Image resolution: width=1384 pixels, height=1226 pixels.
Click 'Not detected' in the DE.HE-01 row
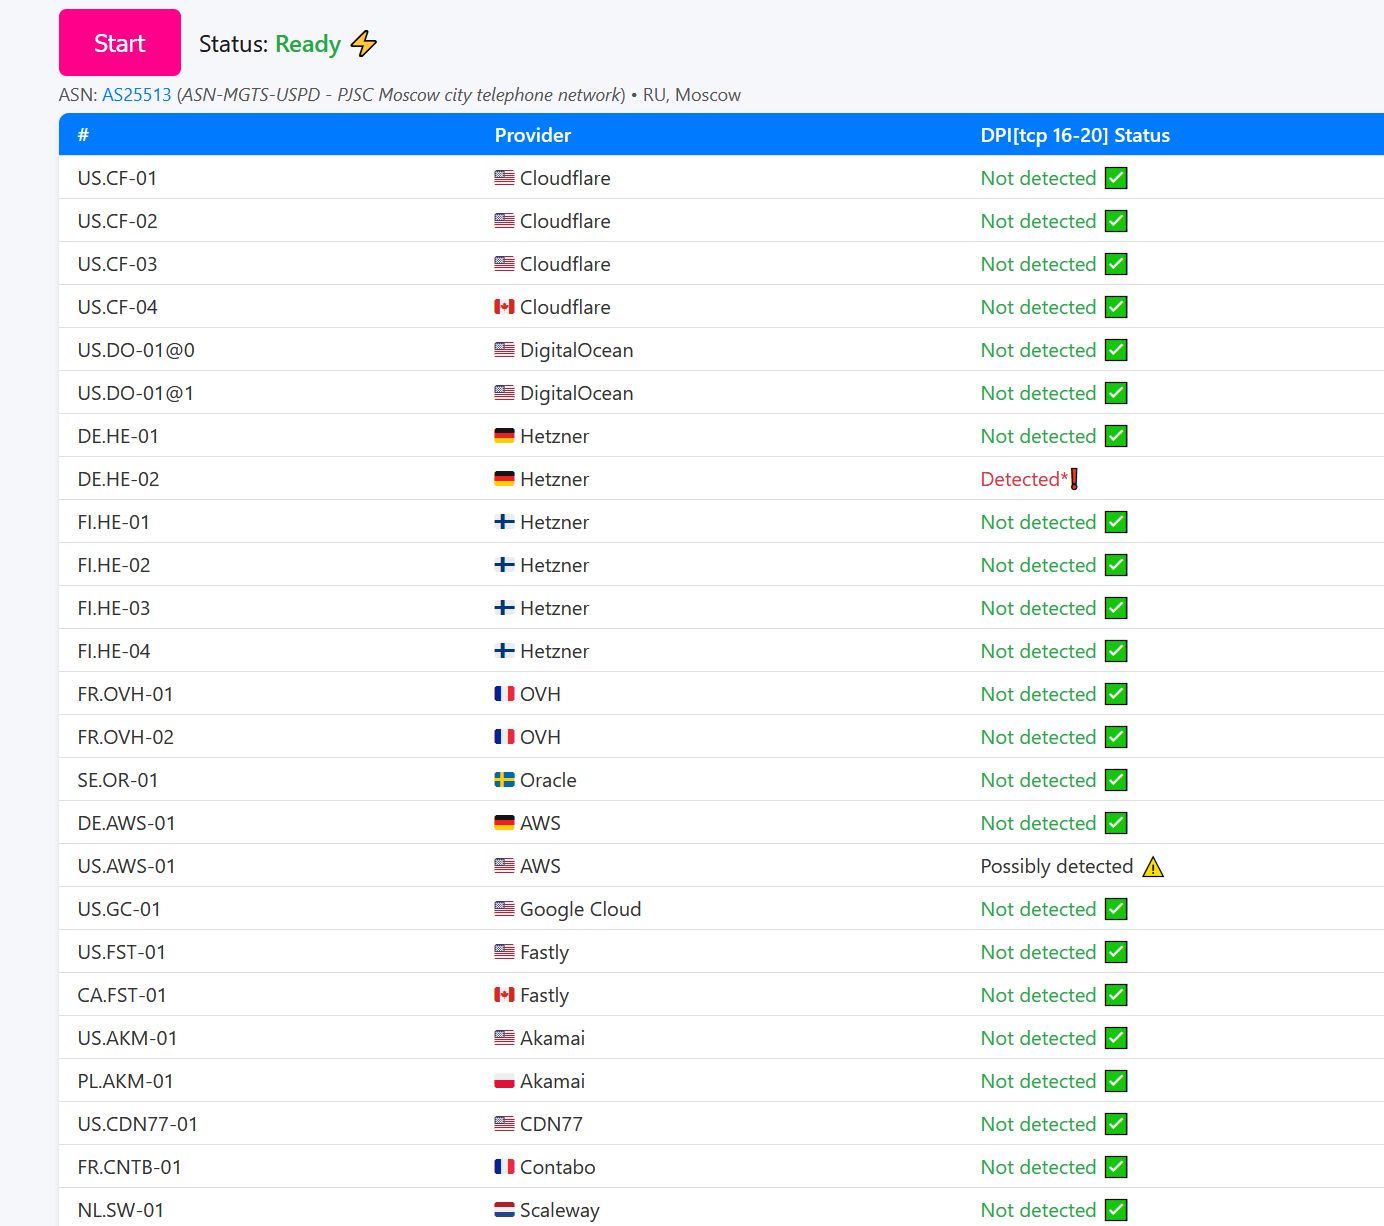[1038, 436]
